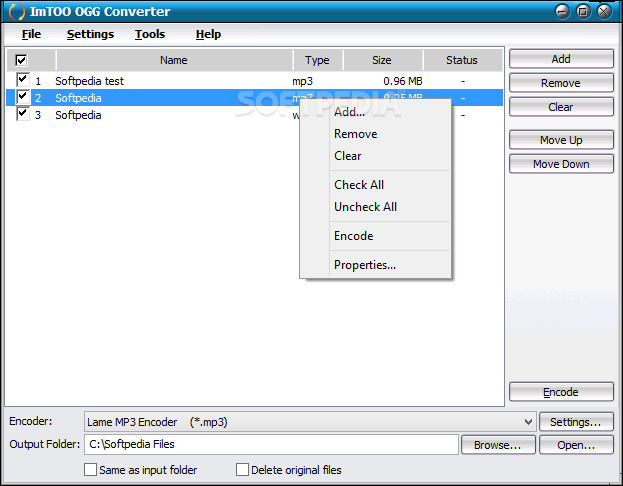This screenshot has height=486, width=623.
Task: Choose Remove from the context menu
Action: click(x=356, y=134)
